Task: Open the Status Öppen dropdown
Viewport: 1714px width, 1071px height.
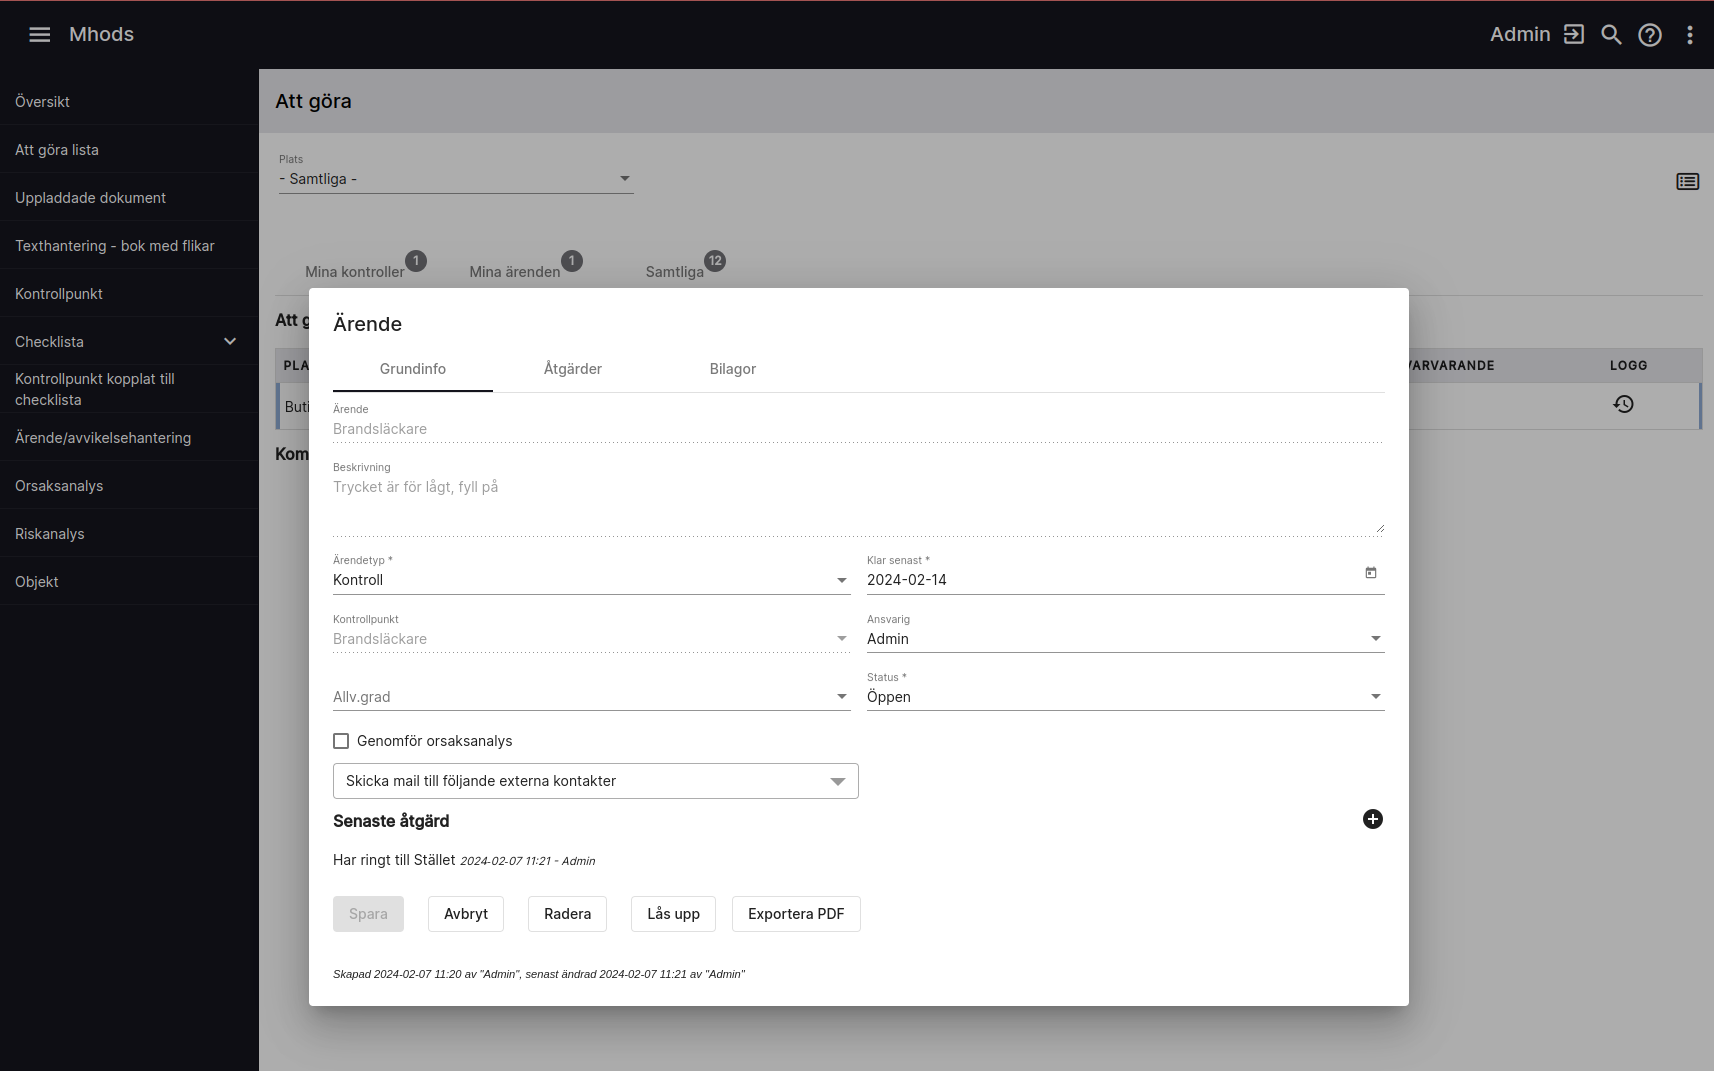Action: pos(1125,697)
